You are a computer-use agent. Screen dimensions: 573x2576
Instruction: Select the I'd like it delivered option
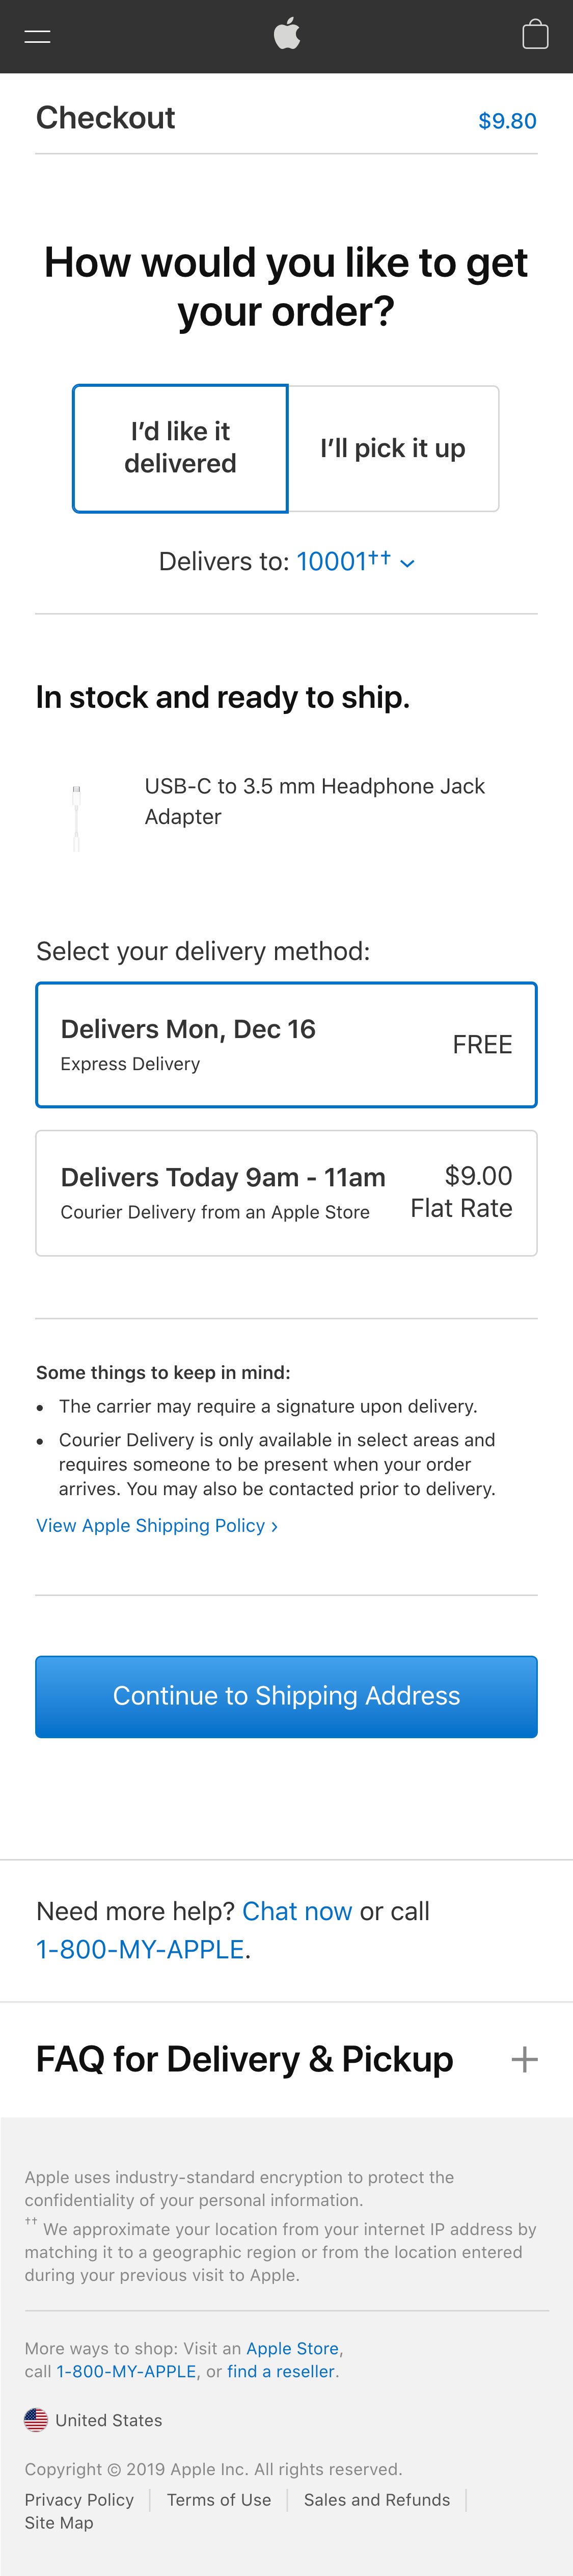(x=180, y=448)
